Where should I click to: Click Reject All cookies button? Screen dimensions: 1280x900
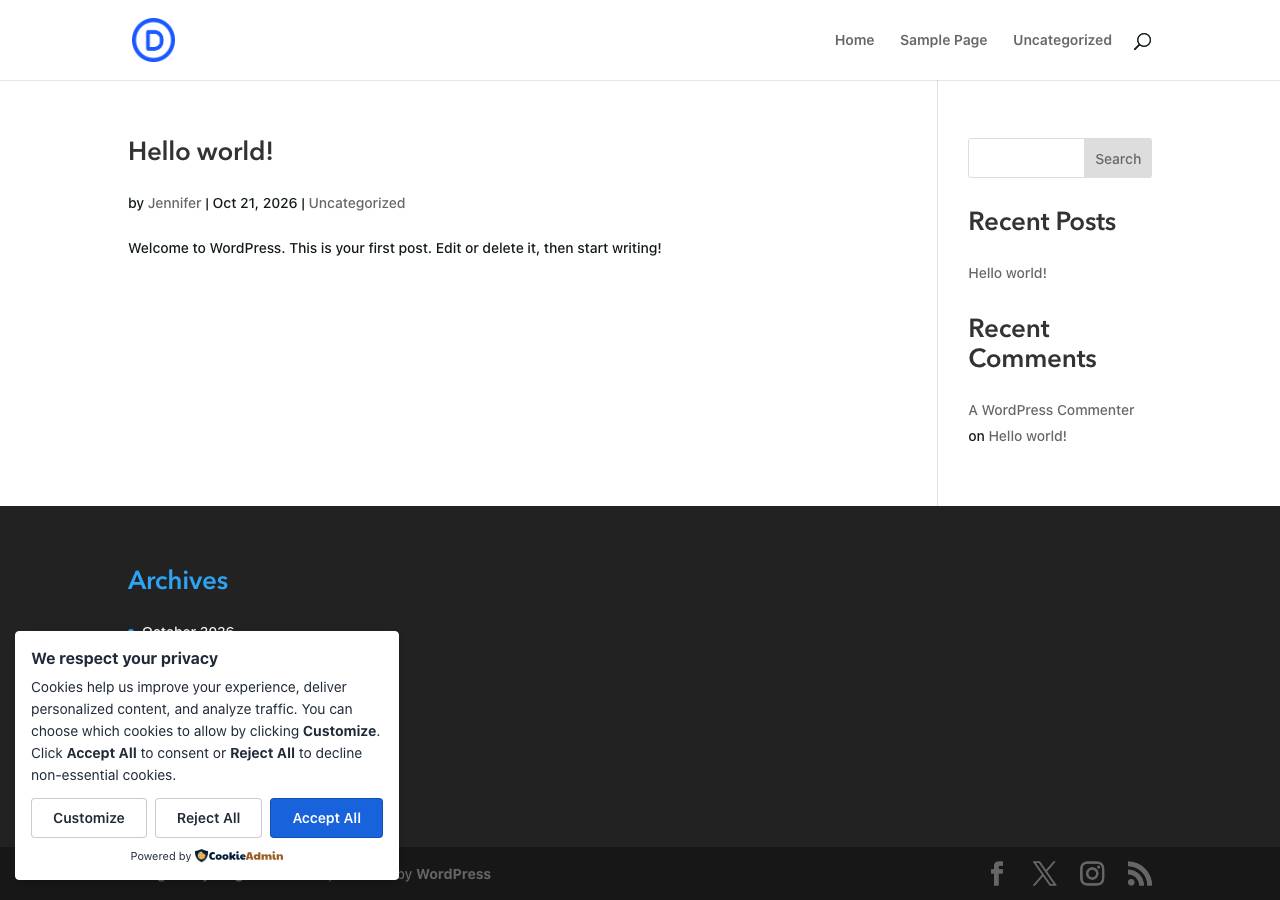208,818
